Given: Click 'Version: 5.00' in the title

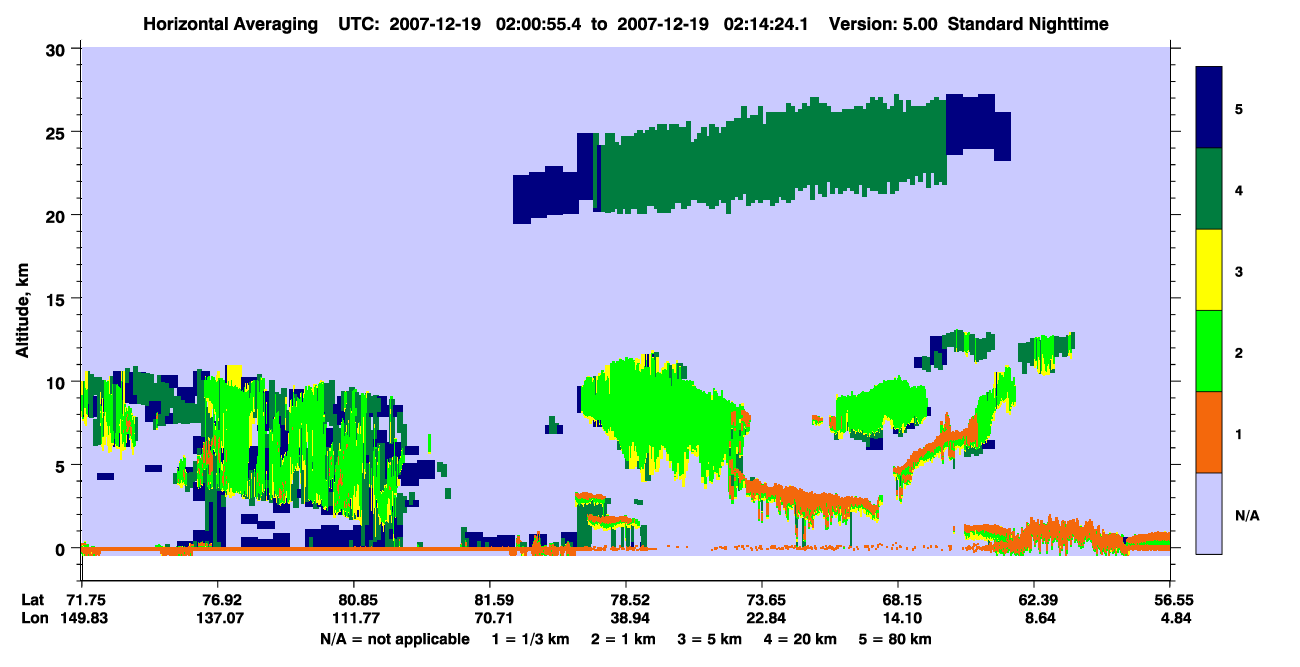Looking at the screenshot, I should point(881,23).
